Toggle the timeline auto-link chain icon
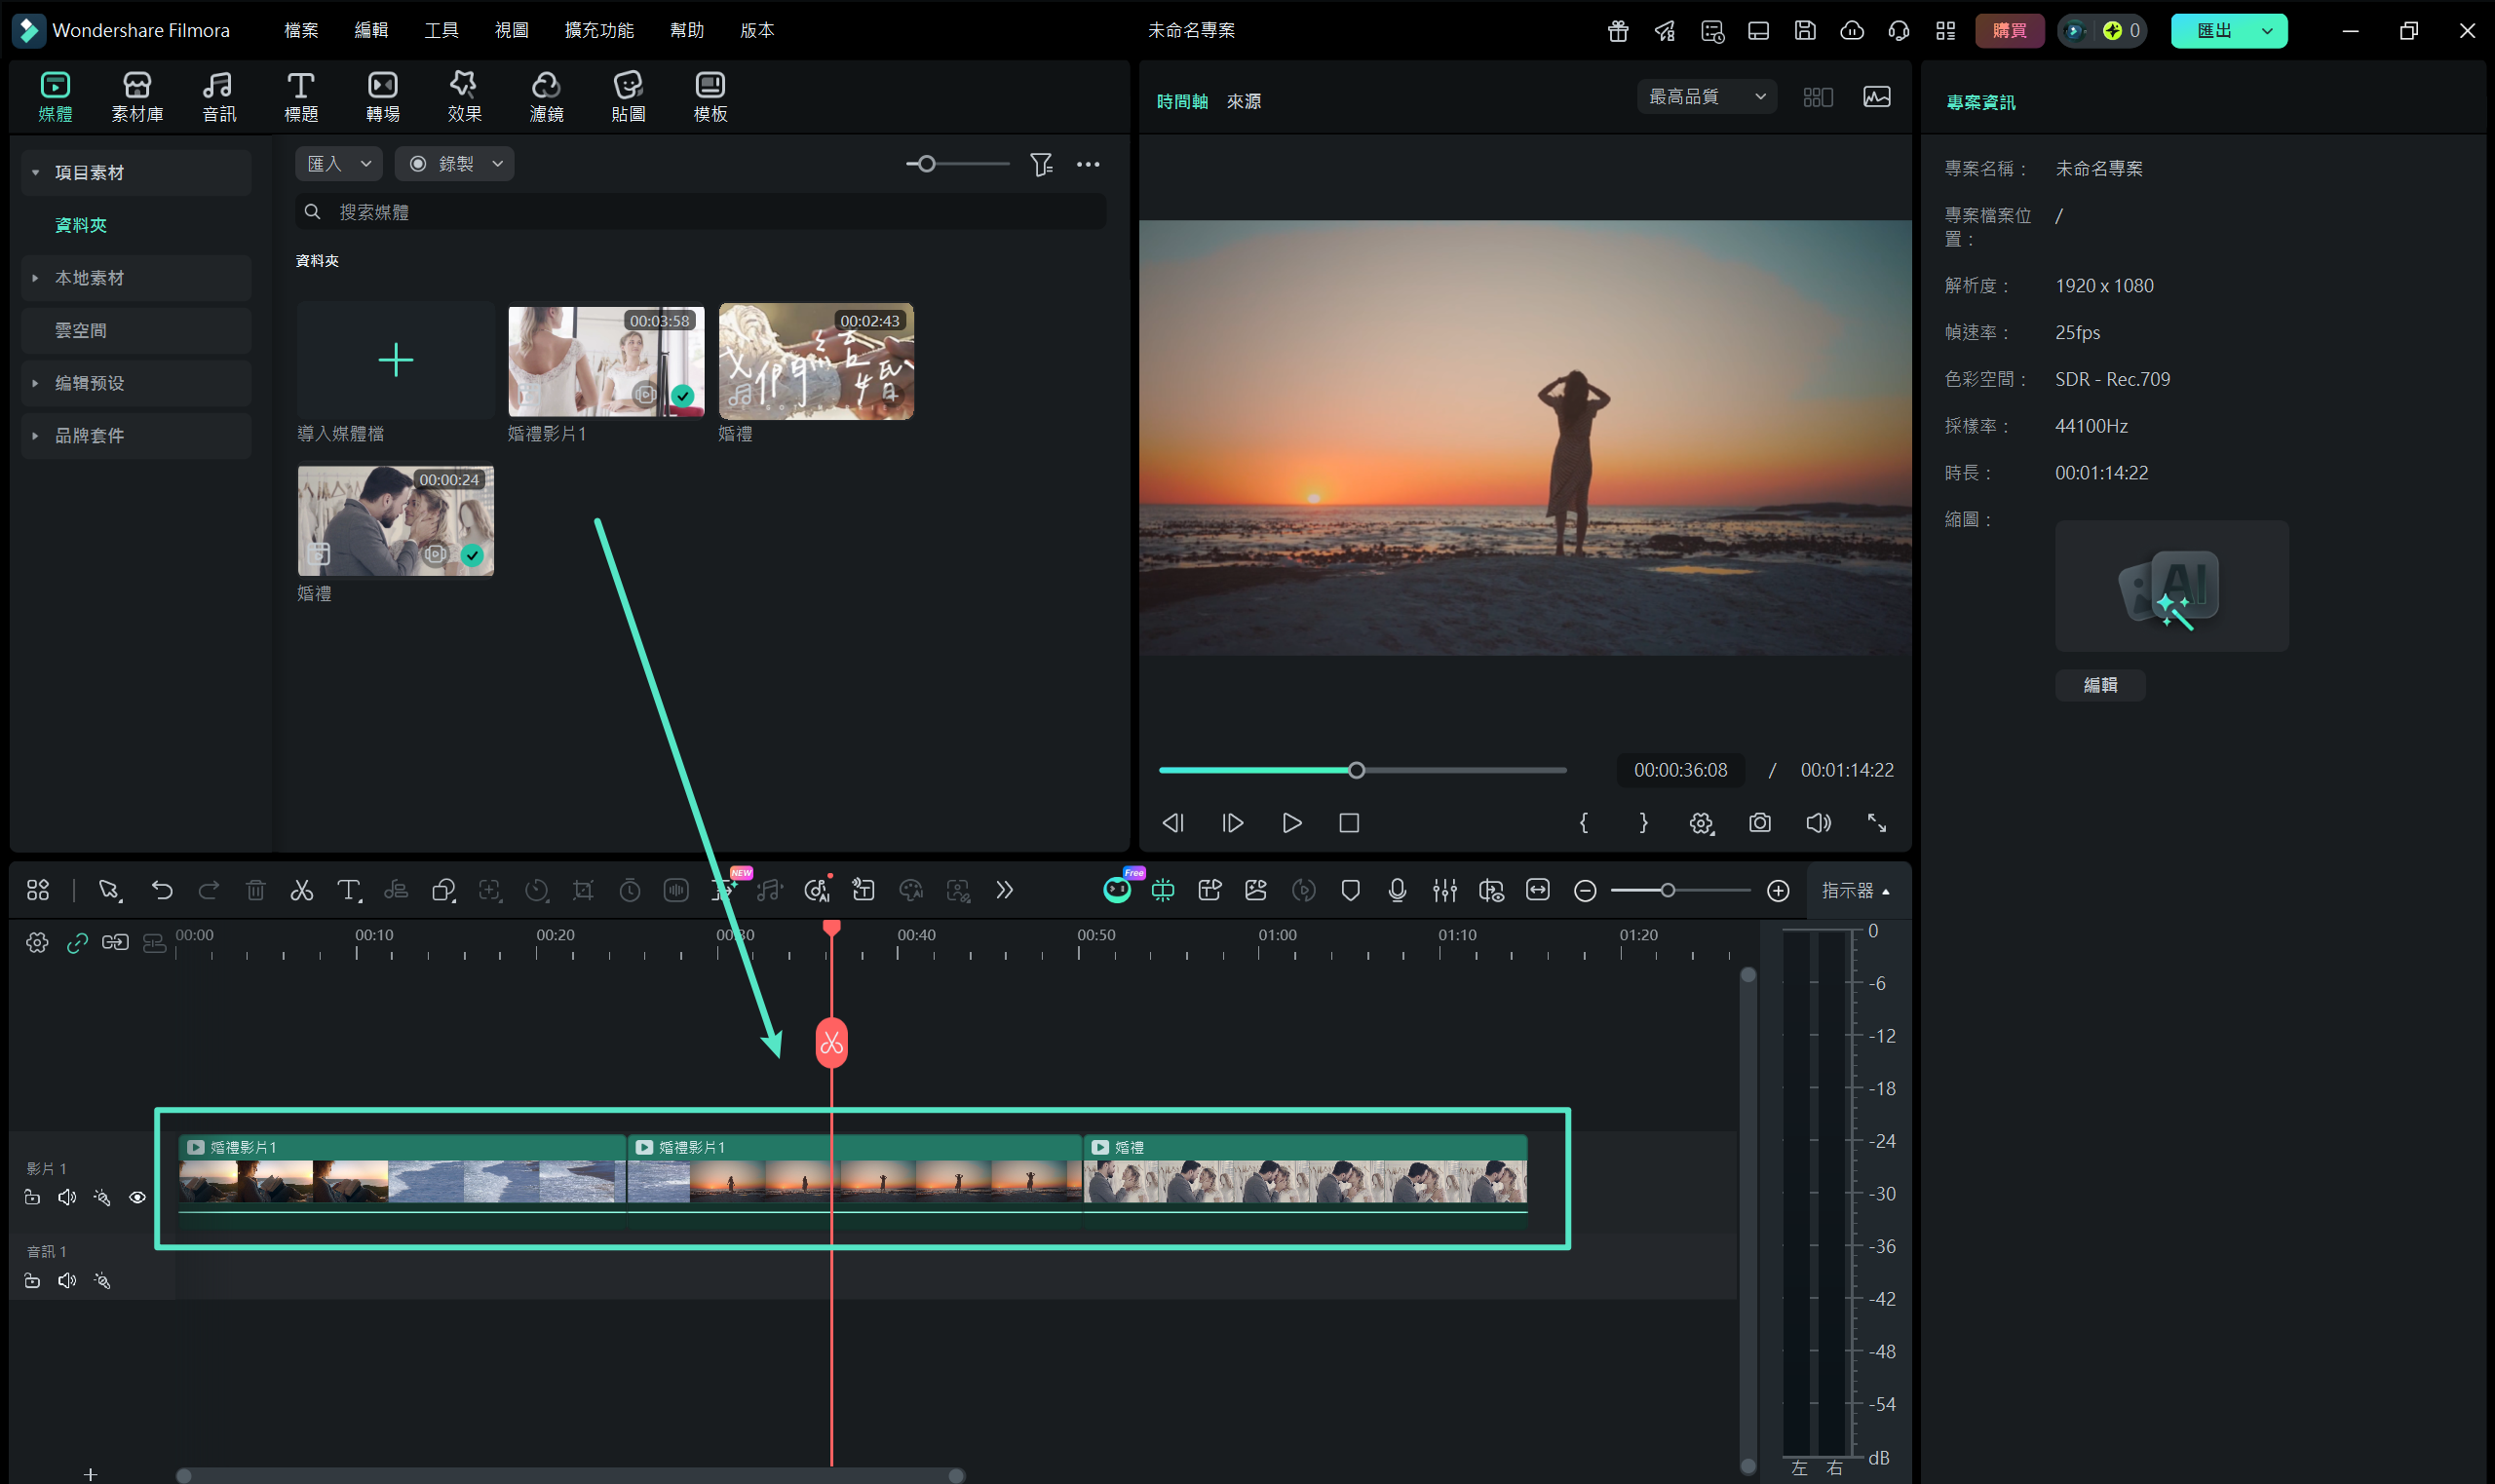This screenshot has height=1484, width=2495. click(77, 942)
